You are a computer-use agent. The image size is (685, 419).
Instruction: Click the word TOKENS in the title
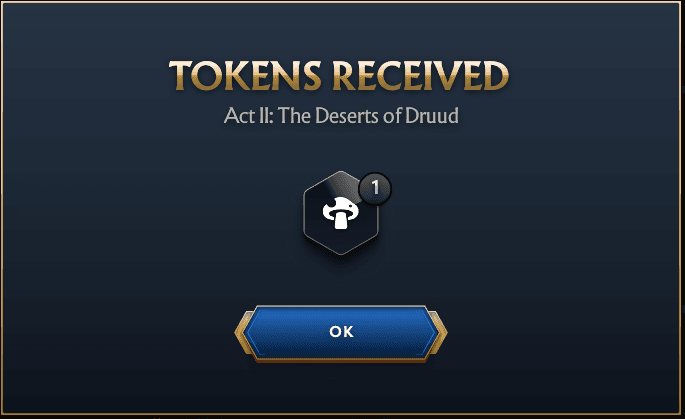(246, 76)
